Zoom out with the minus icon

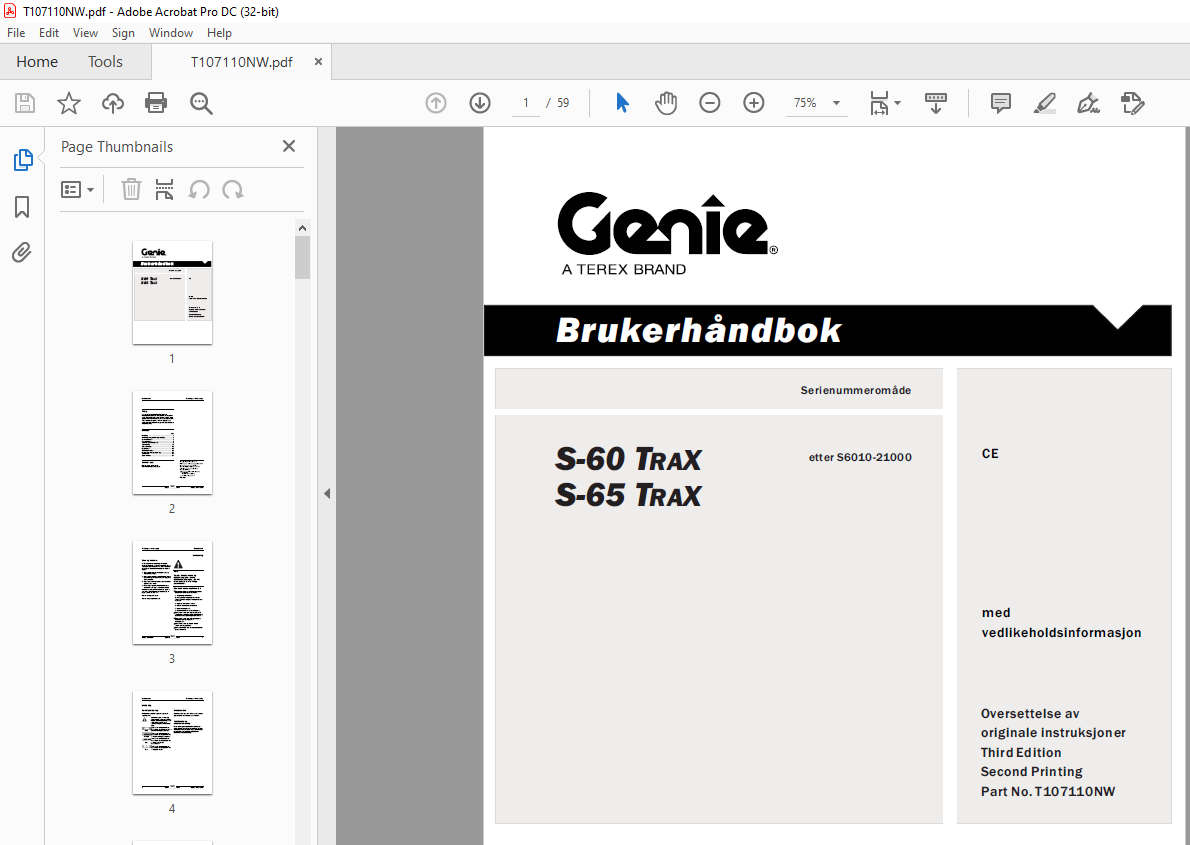[x=710, y=102]
